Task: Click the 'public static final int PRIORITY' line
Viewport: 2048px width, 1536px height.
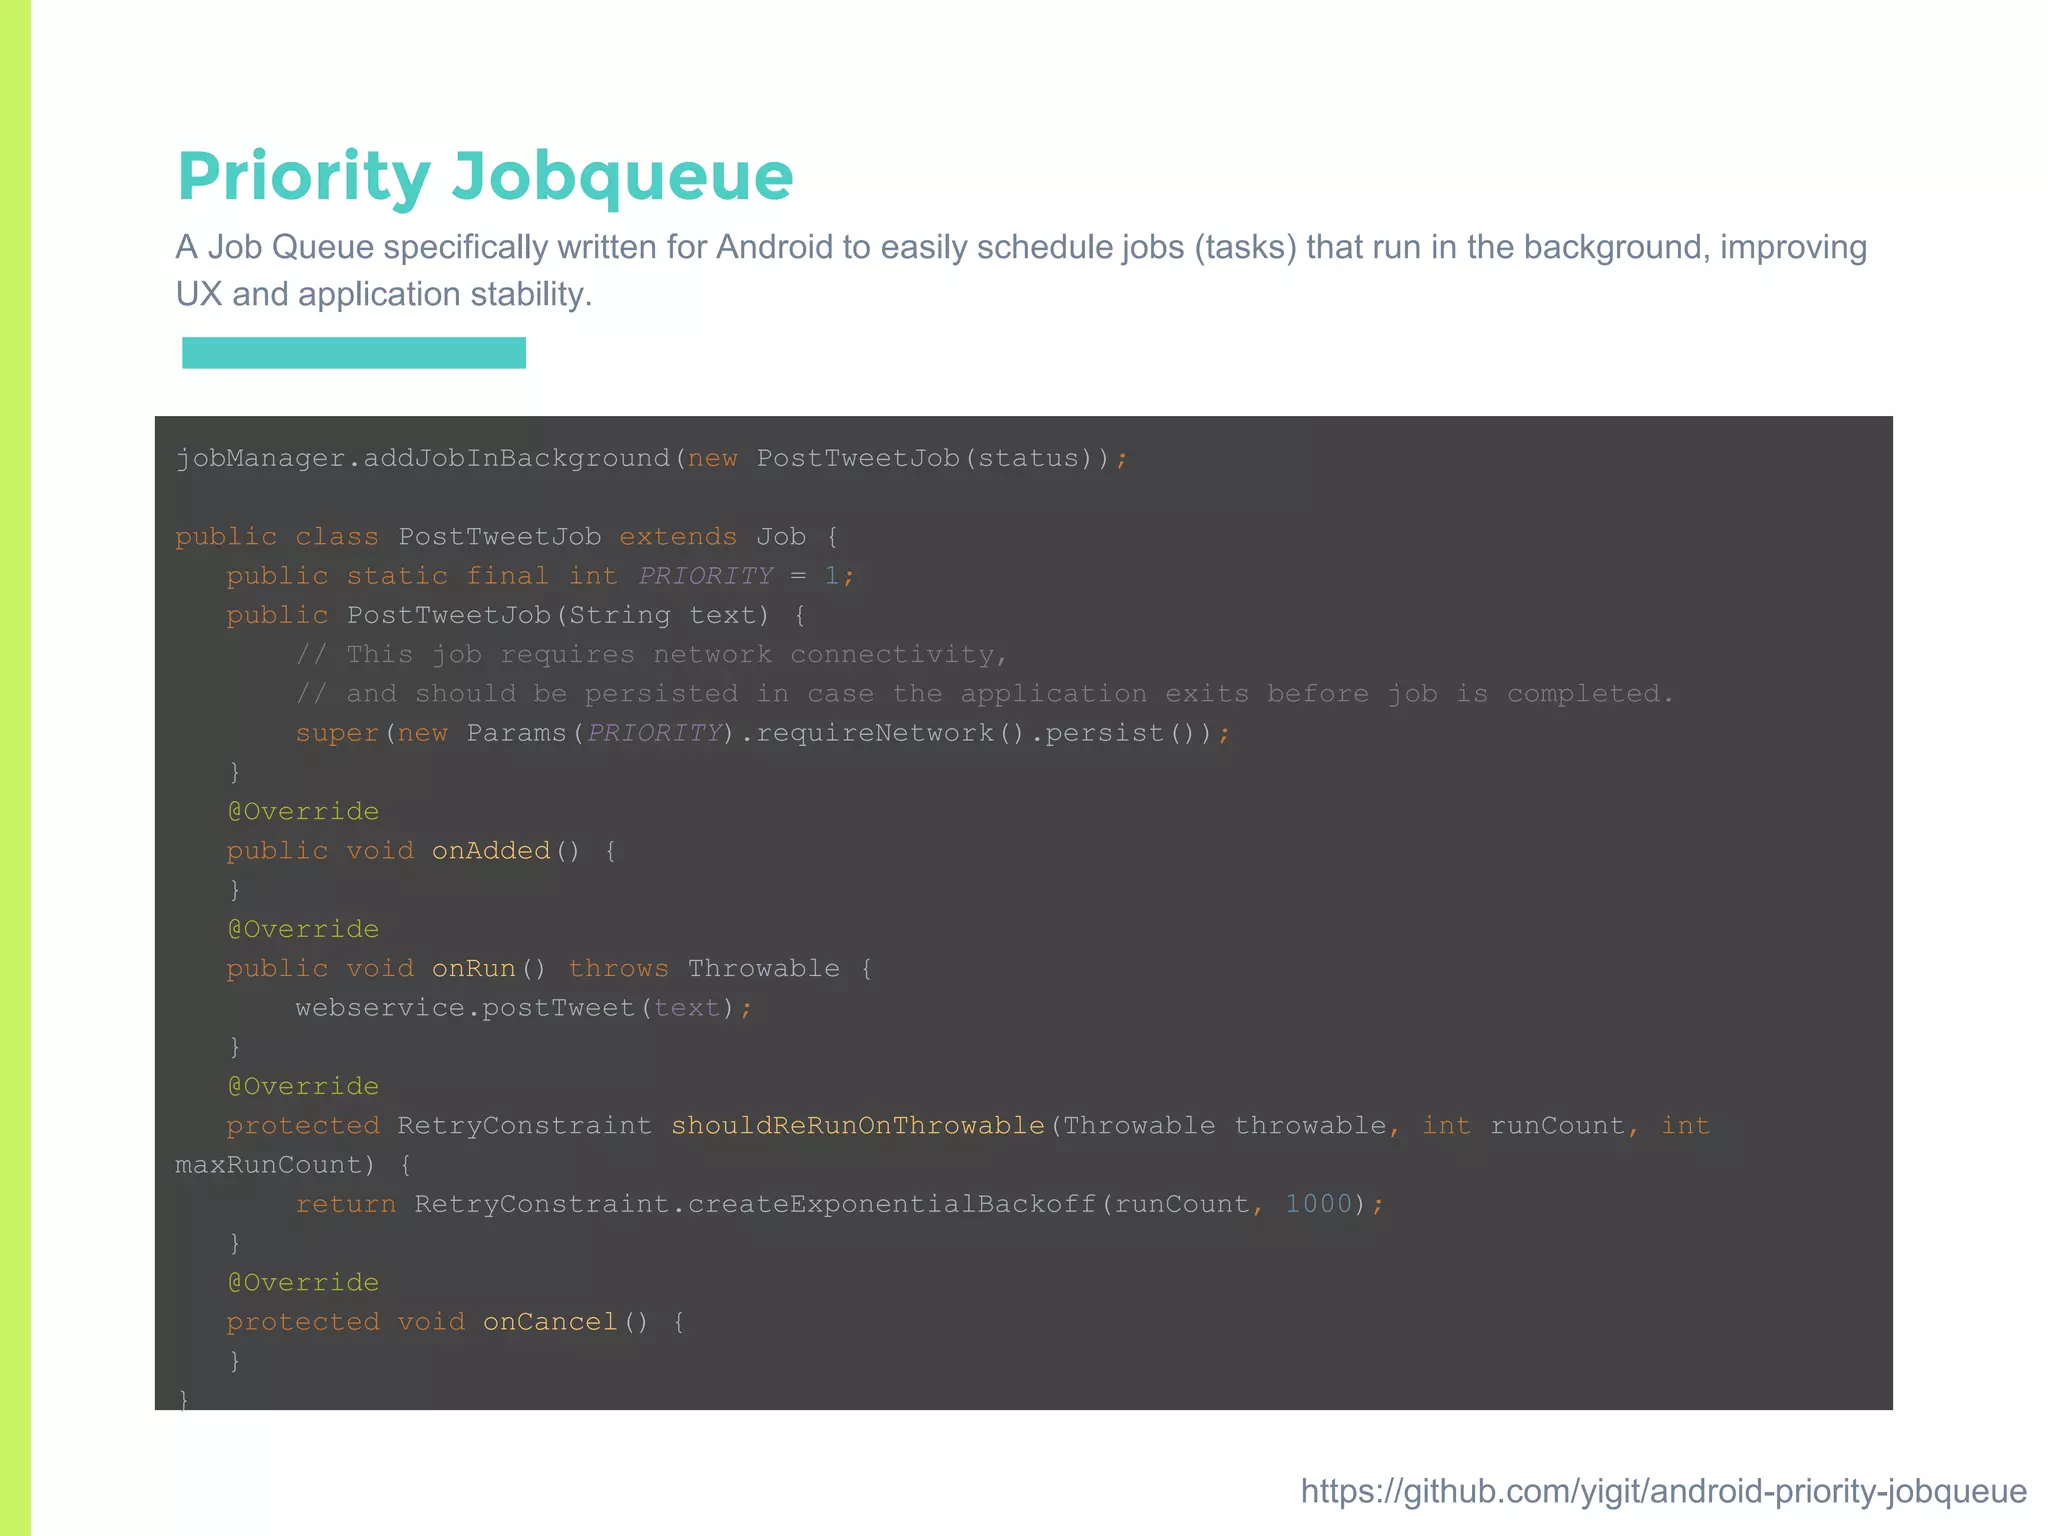Action: tap(540, 576)
